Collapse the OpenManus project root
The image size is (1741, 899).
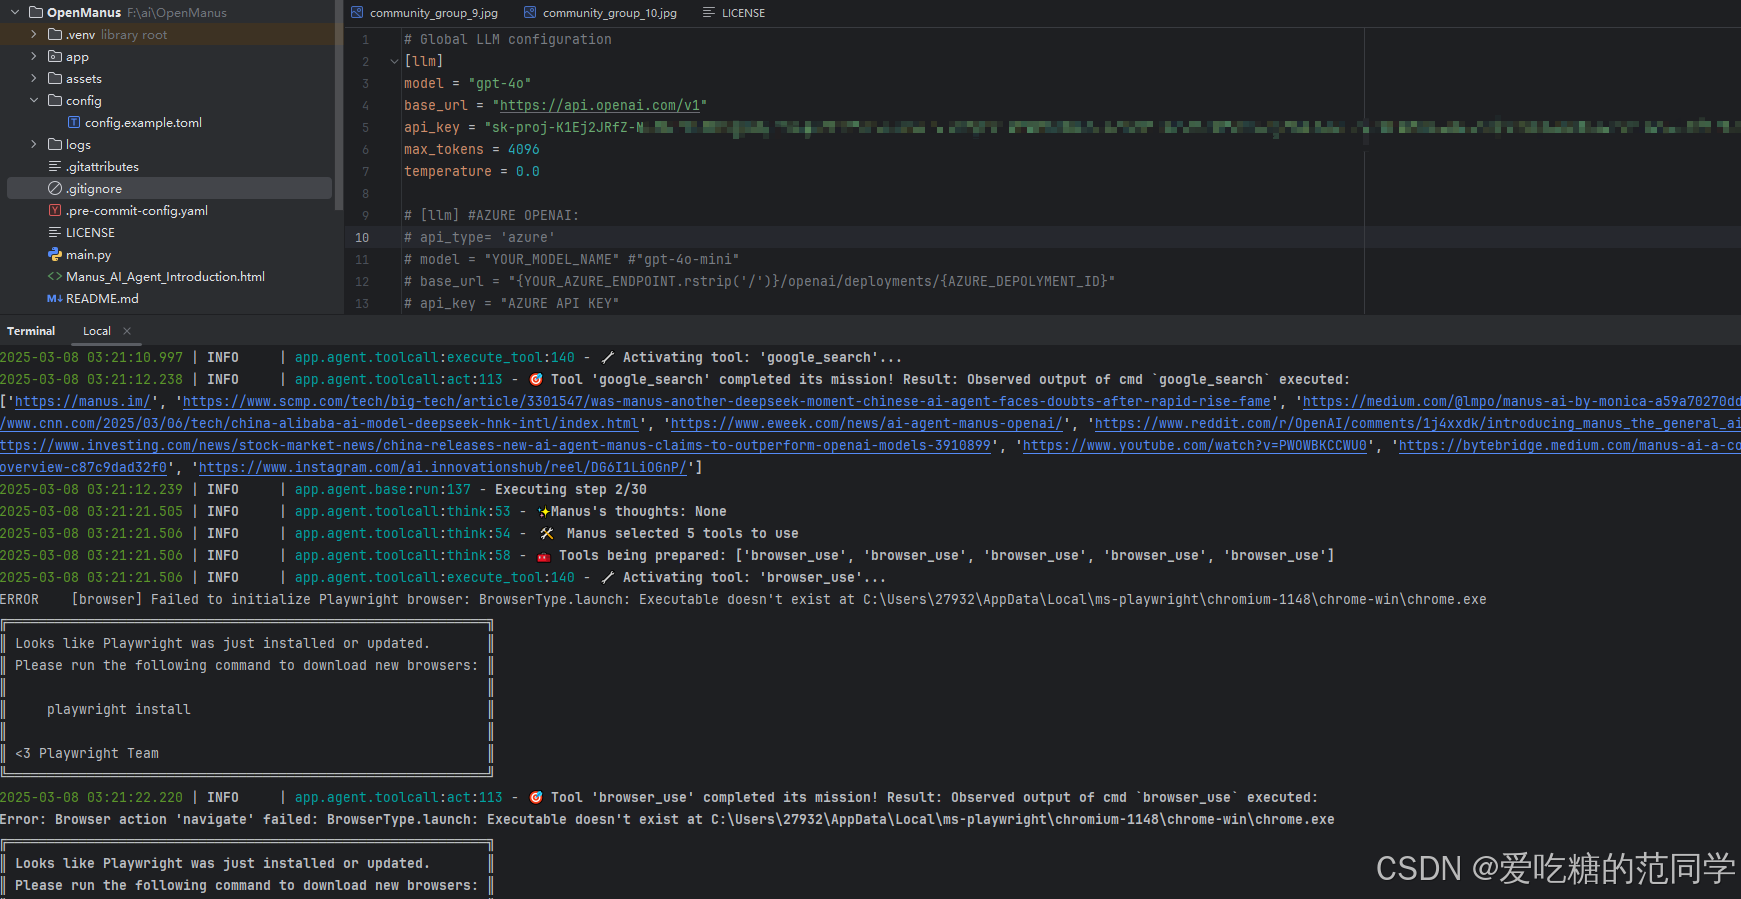[15, 13]
